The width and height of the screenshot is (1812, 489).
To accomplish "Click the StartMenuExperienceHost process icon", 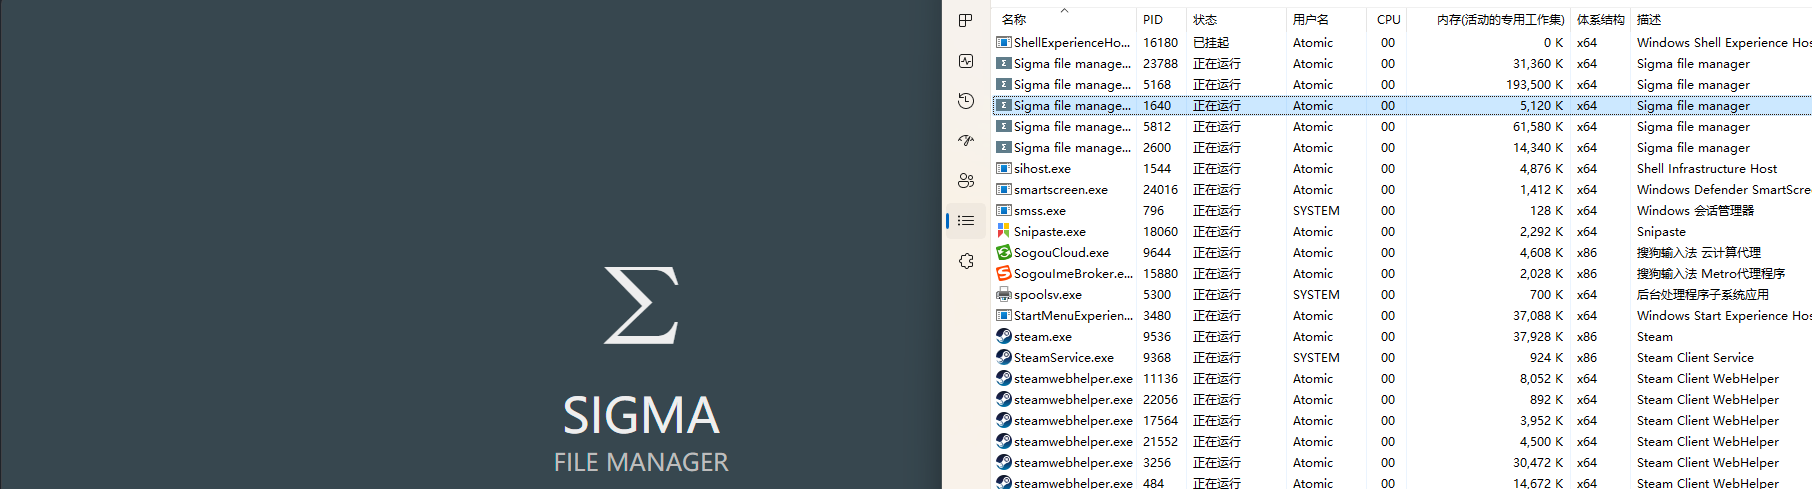I will (x=1003, y=315).
